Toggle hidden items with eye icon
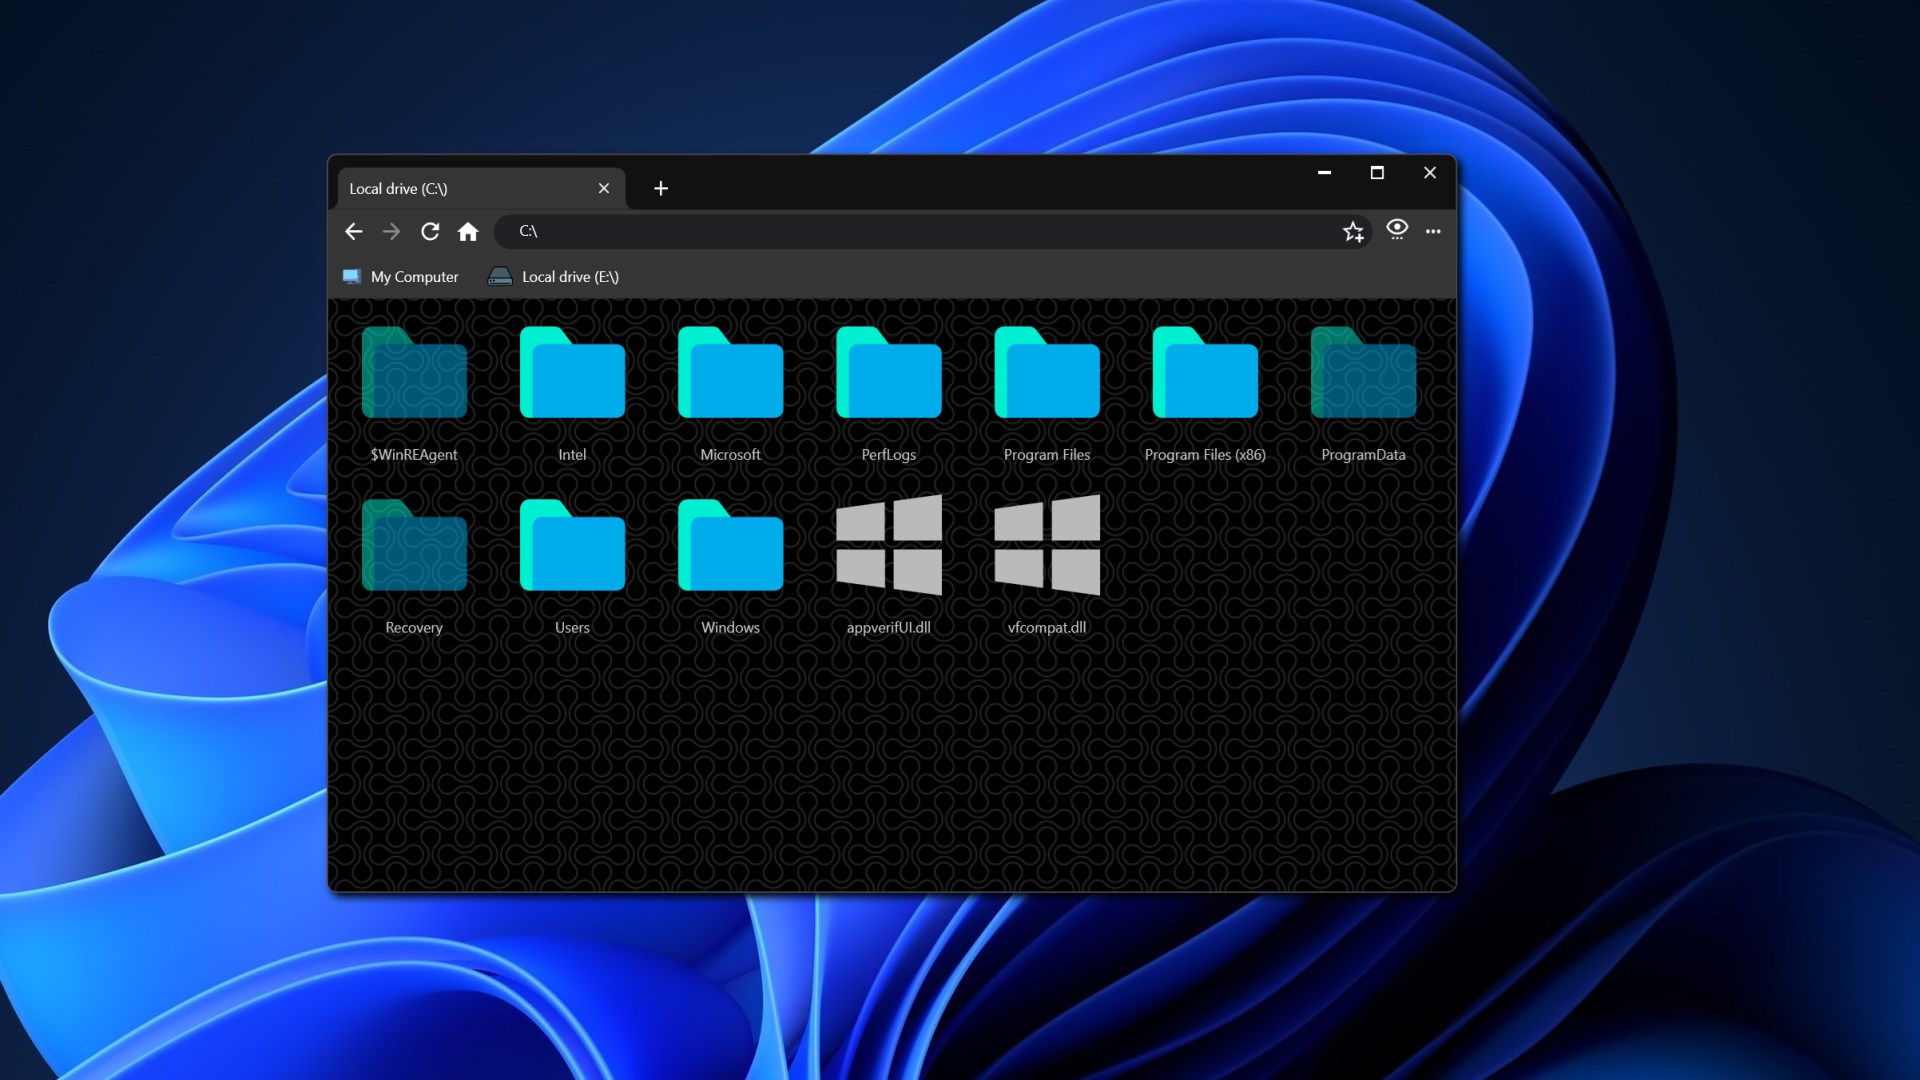The width and height of the screenshot is (1920, 1080). click(x=1397, y=230)
